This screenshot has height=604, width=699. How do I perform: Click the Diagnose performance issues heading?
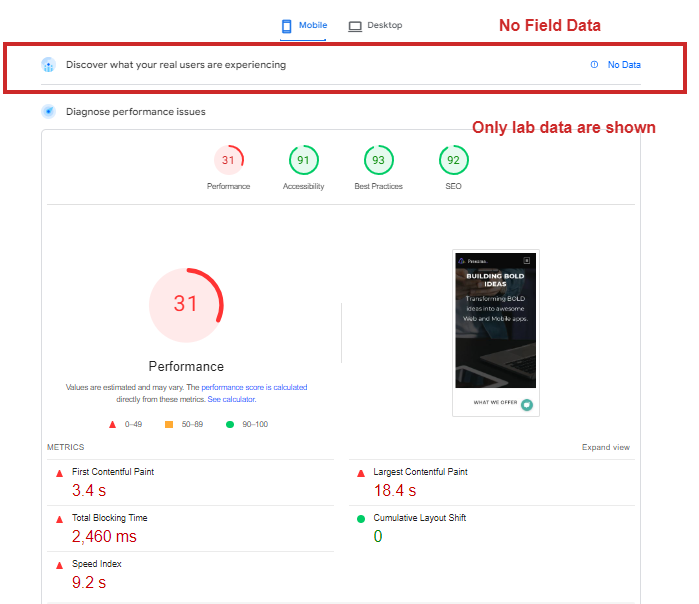136,111
